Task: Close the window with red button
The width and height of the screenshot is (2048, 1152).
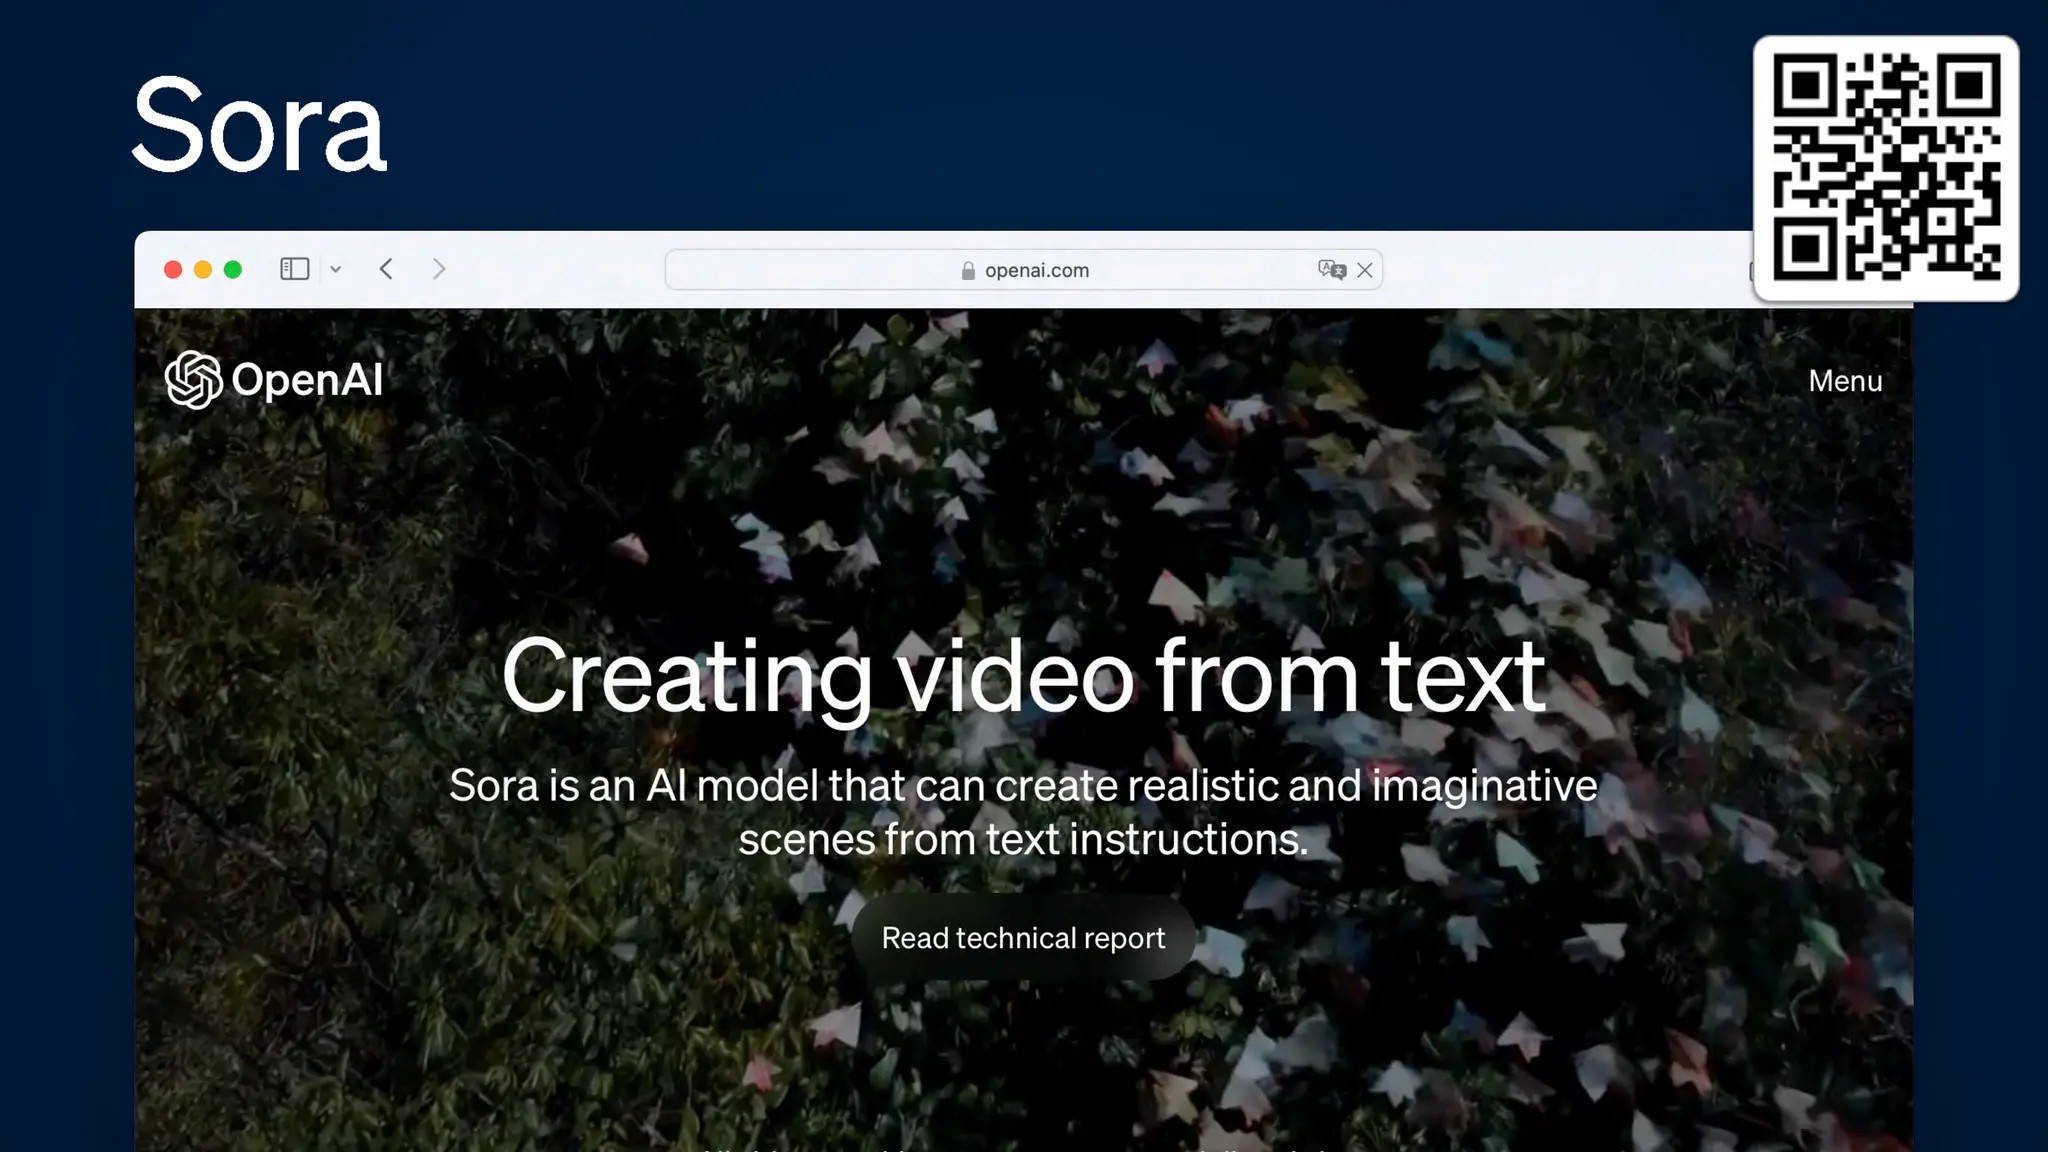Action: [x=173, y=270]
